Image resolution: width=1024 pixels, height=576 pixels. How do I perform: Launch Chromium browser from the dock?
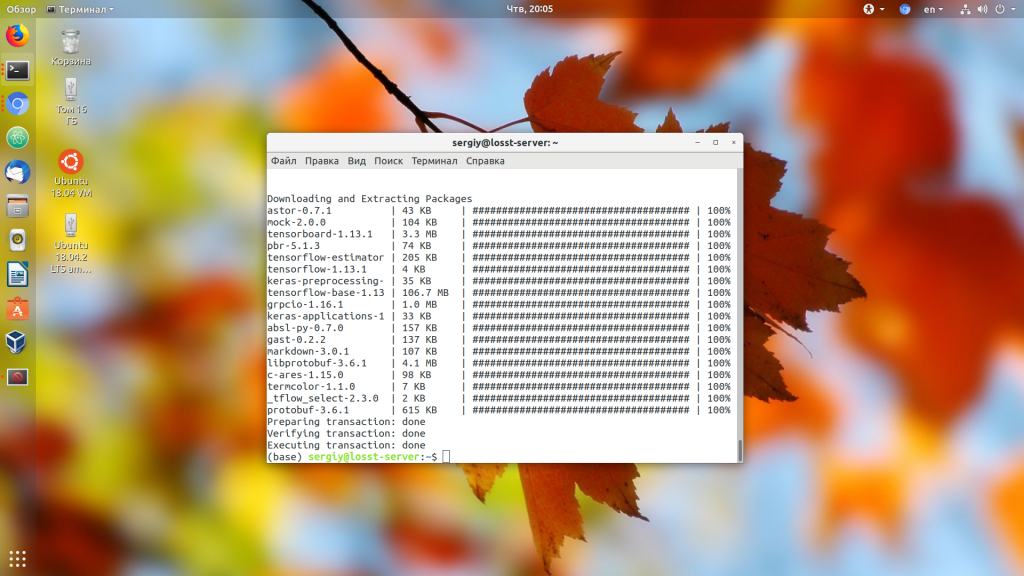point(17,104)
